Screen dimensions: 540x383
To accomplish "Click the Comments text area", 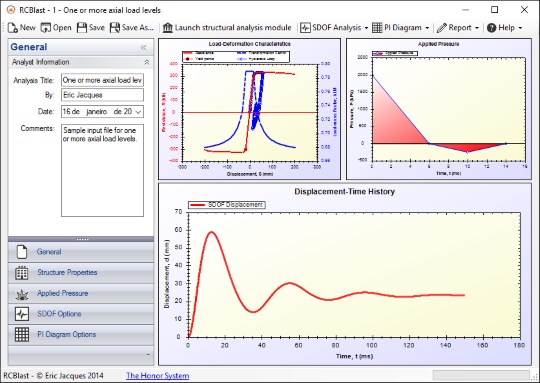I will 102,170.
